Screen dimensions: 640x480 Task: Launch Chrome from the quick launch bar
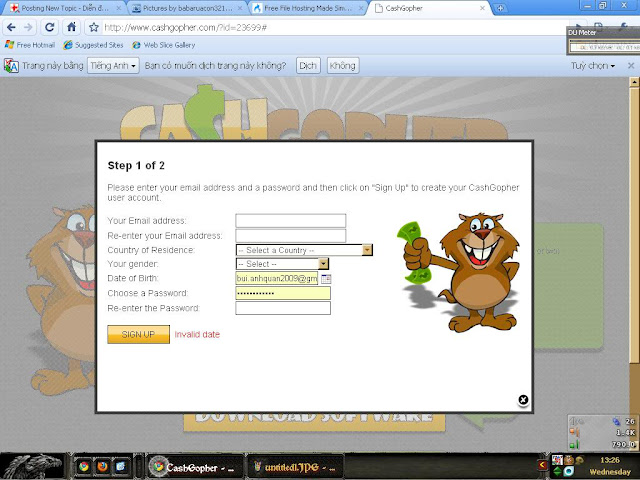pyautogui.click(x=84, y=466)
